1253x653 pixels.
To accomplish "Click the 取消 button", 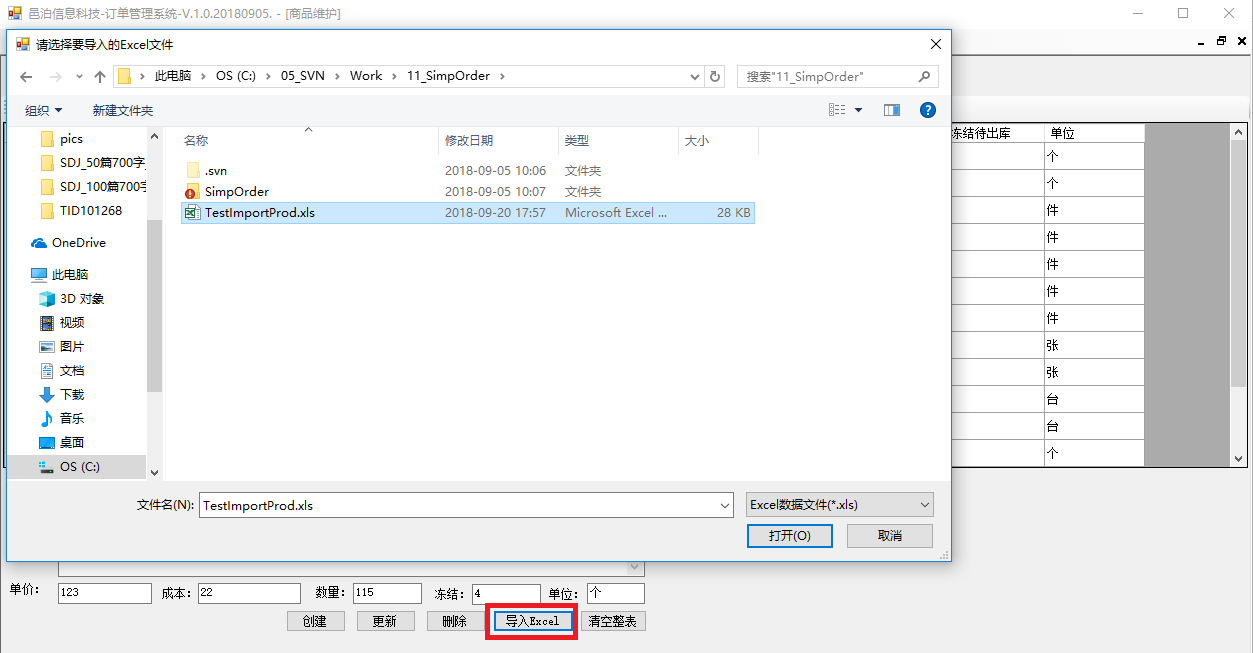I will pos(890,536).
